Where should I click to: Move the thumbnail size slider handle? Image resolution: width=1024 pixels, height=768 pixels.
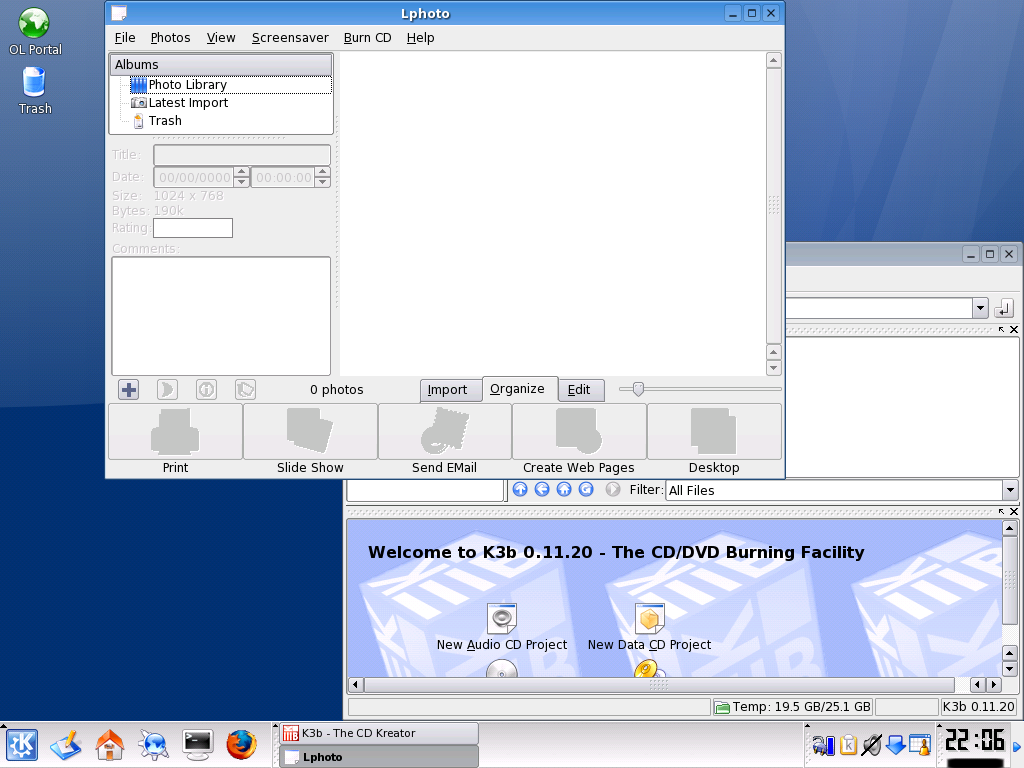click(x=638, y=389)
